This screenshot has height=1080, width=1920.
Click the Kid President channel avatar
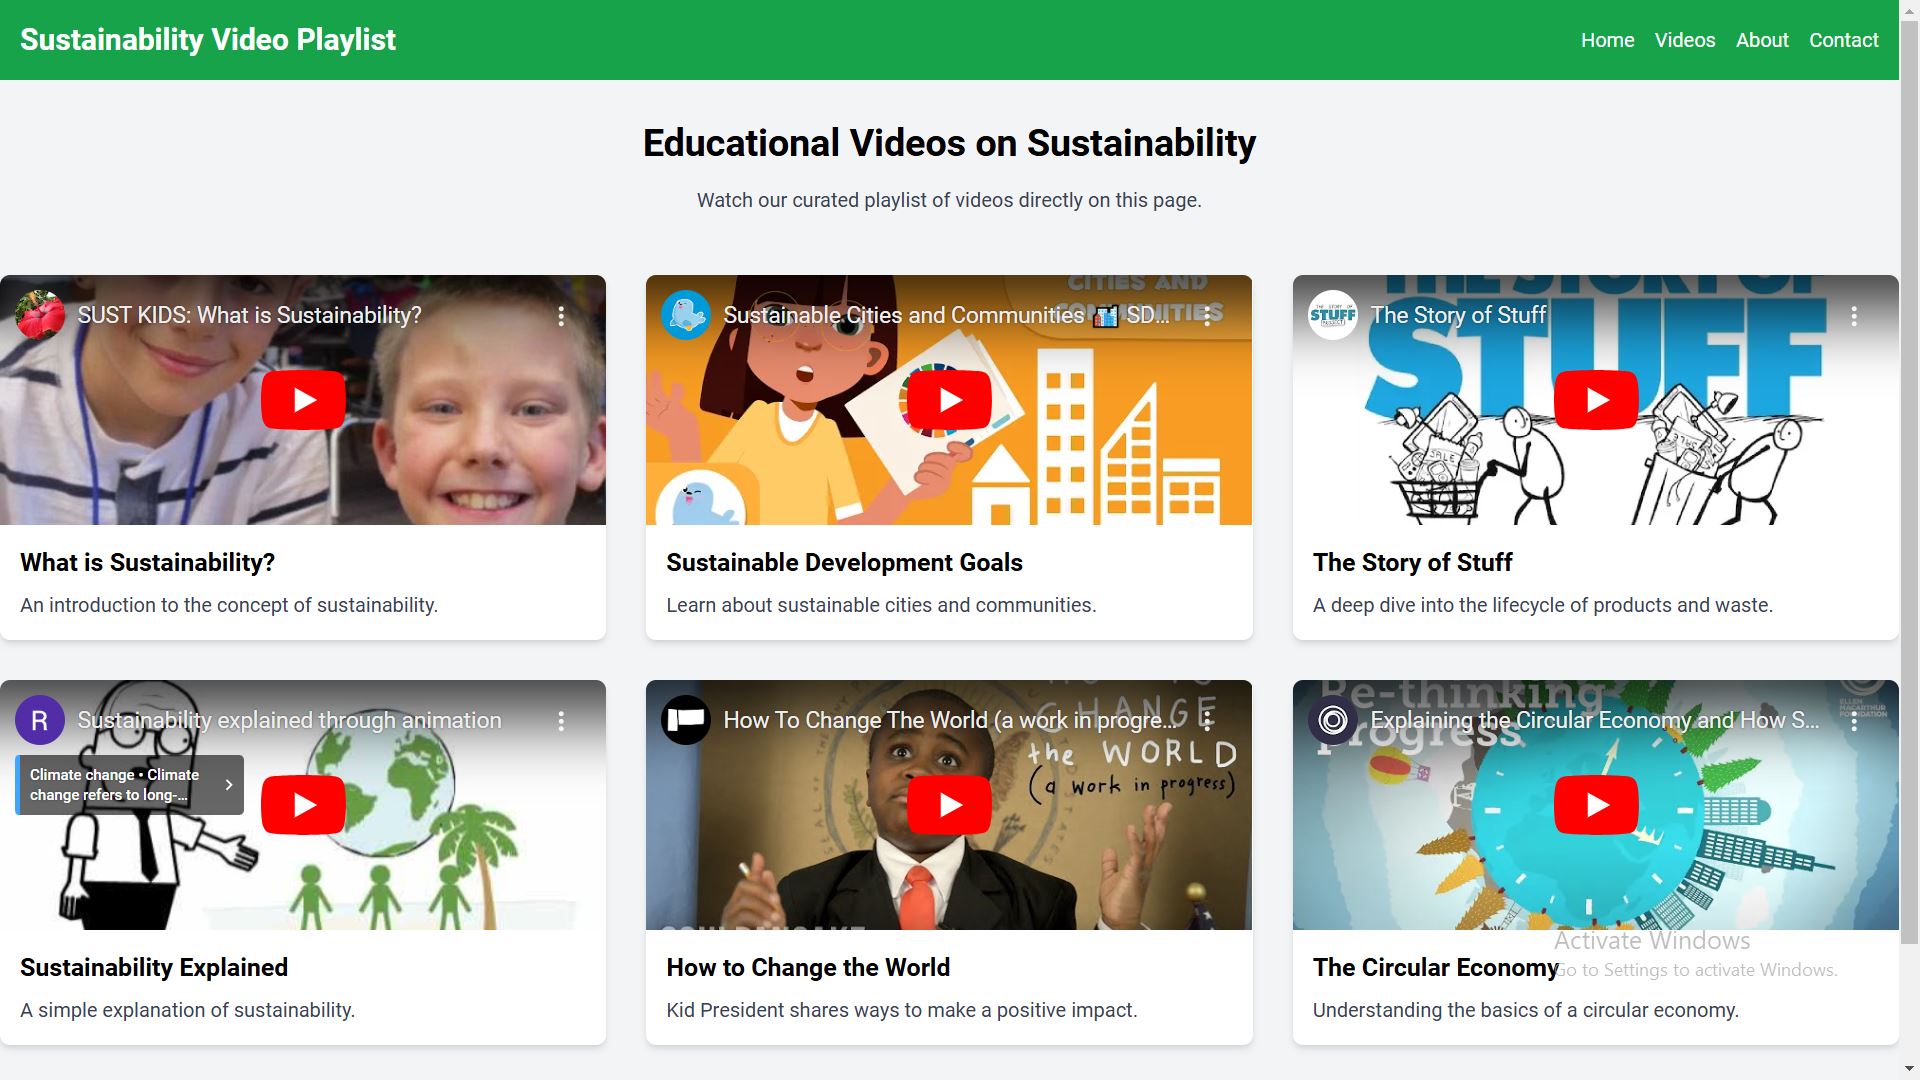click(x=686, y=721)
